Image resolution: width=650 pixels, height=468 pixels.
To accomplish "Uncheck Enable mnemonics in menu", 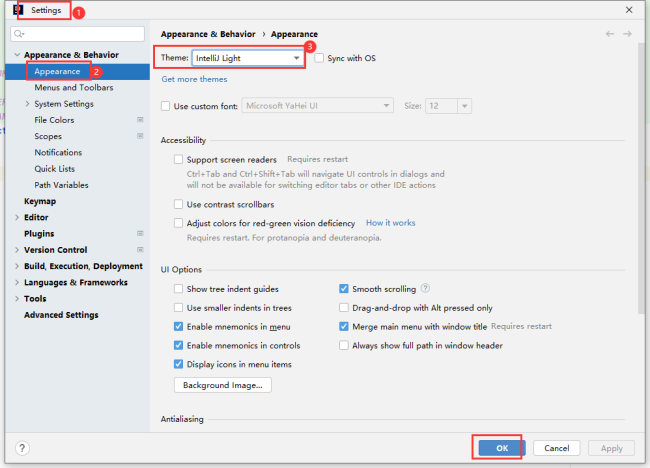I will 178,326.
